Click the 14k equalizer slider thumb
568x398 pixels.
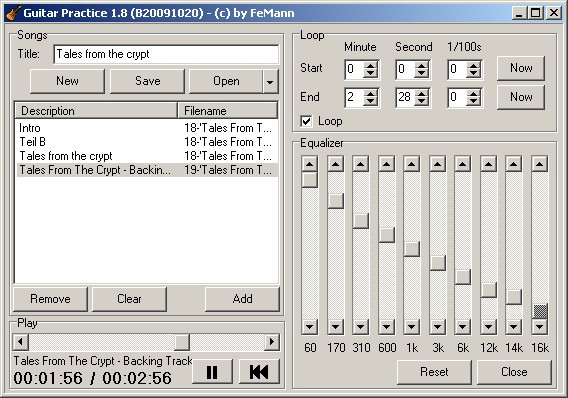(x=514, y=297)
